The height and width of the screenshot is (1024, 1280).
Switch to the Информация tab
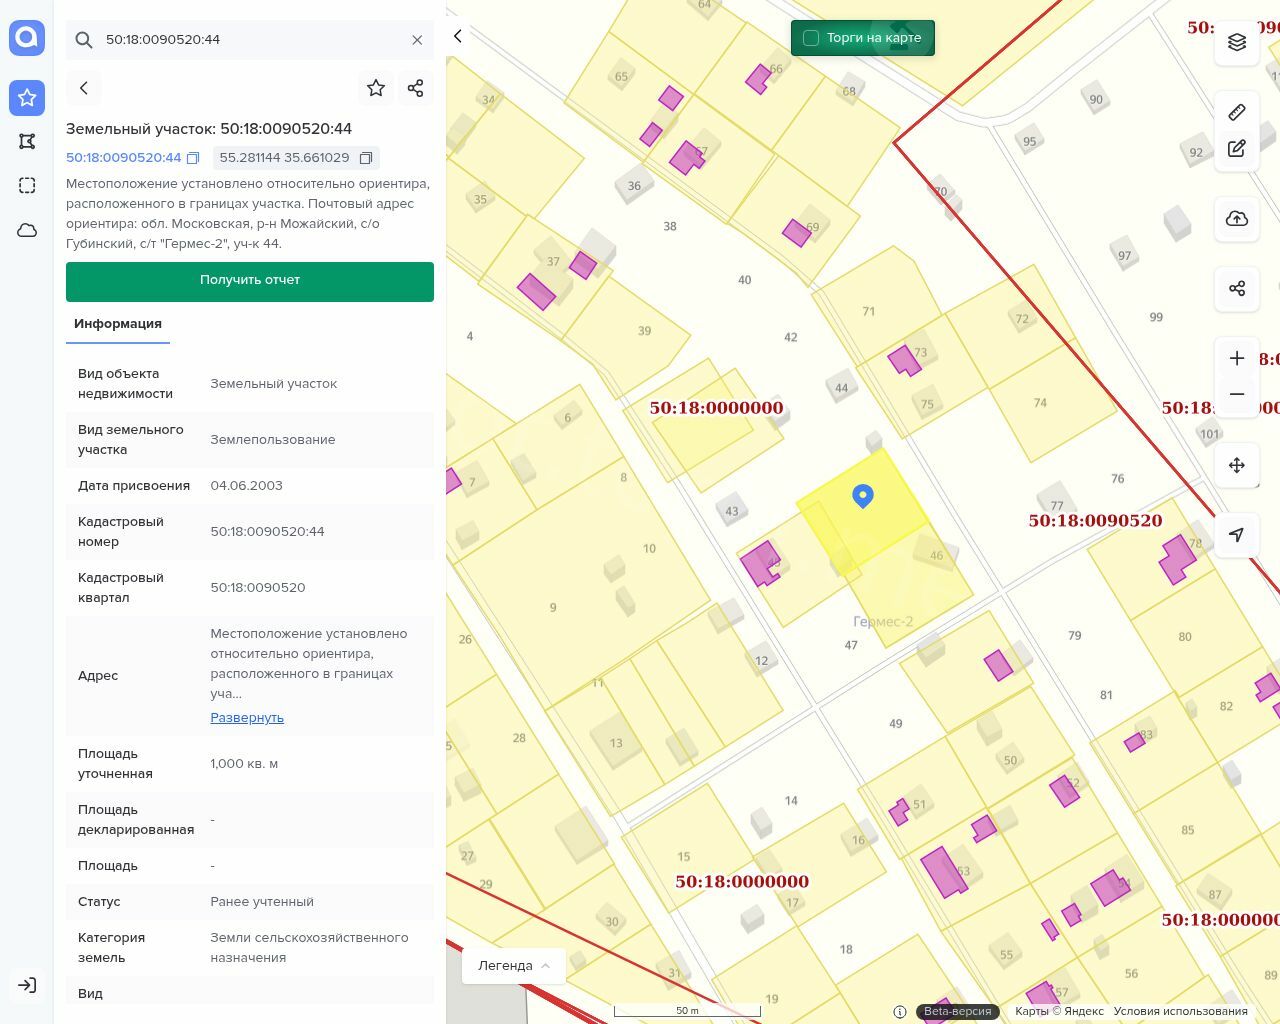(x=118, y=324)
